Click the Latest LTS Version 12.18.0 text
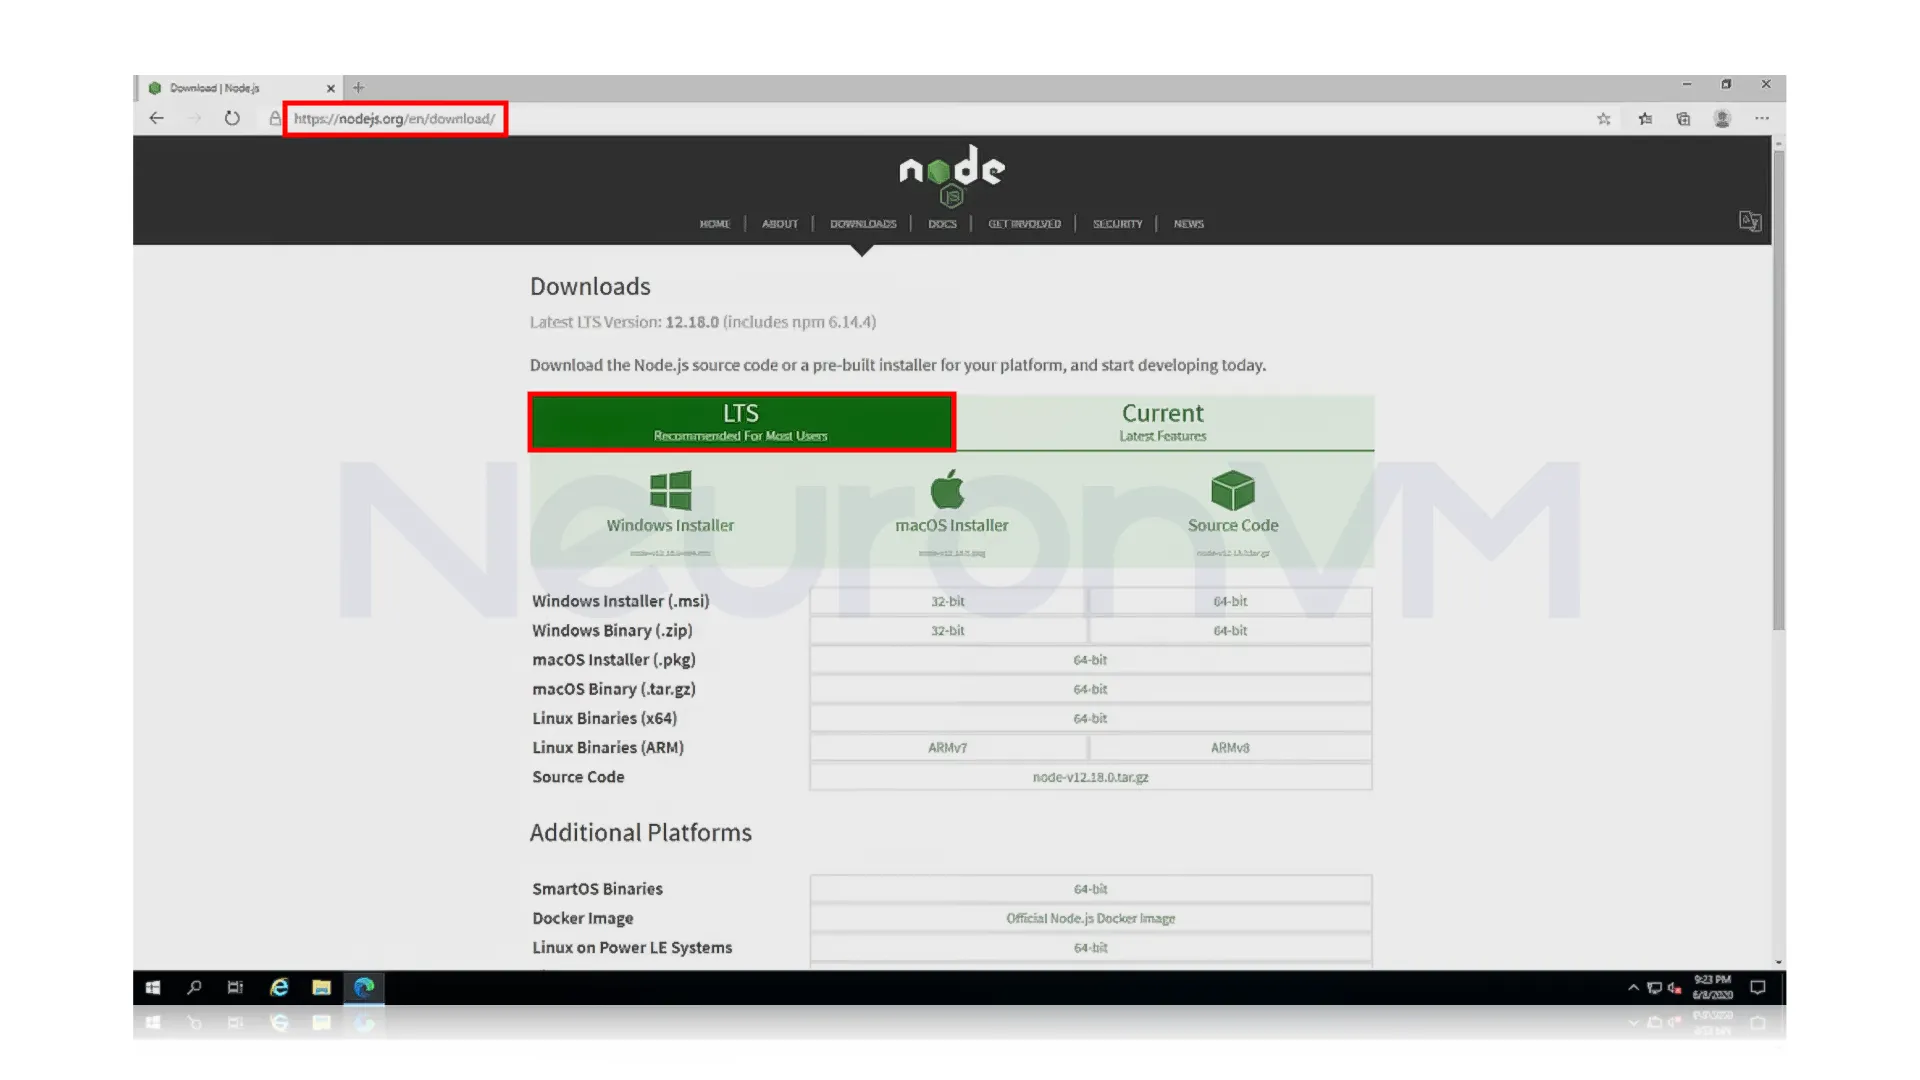 click(x=703, y=322)
